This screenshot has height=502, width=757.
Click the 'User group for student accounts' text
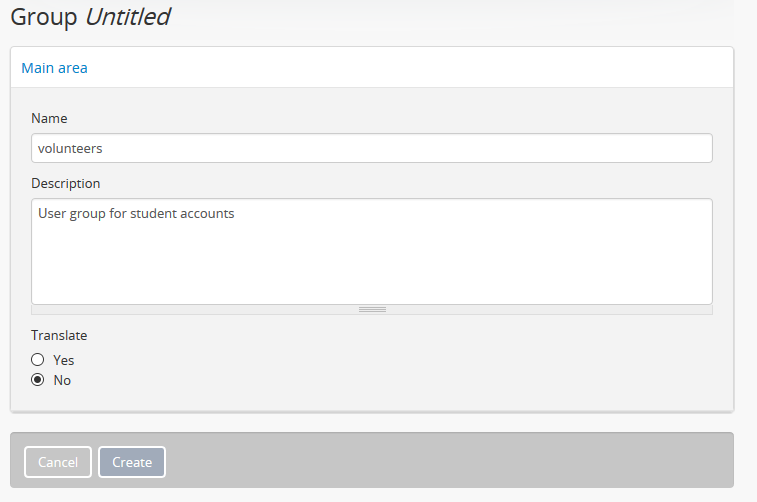coord(136,213)
